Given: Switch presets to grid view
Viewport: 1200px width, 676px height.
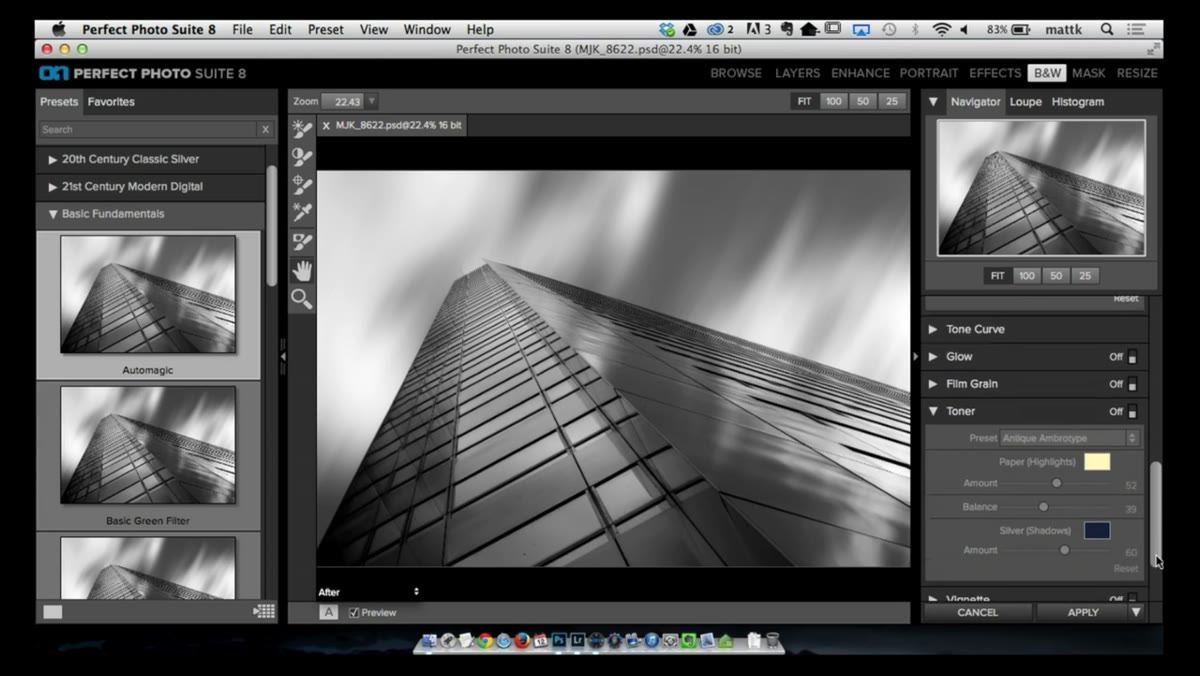Looking at the screenshot, I should click(264, 612).
